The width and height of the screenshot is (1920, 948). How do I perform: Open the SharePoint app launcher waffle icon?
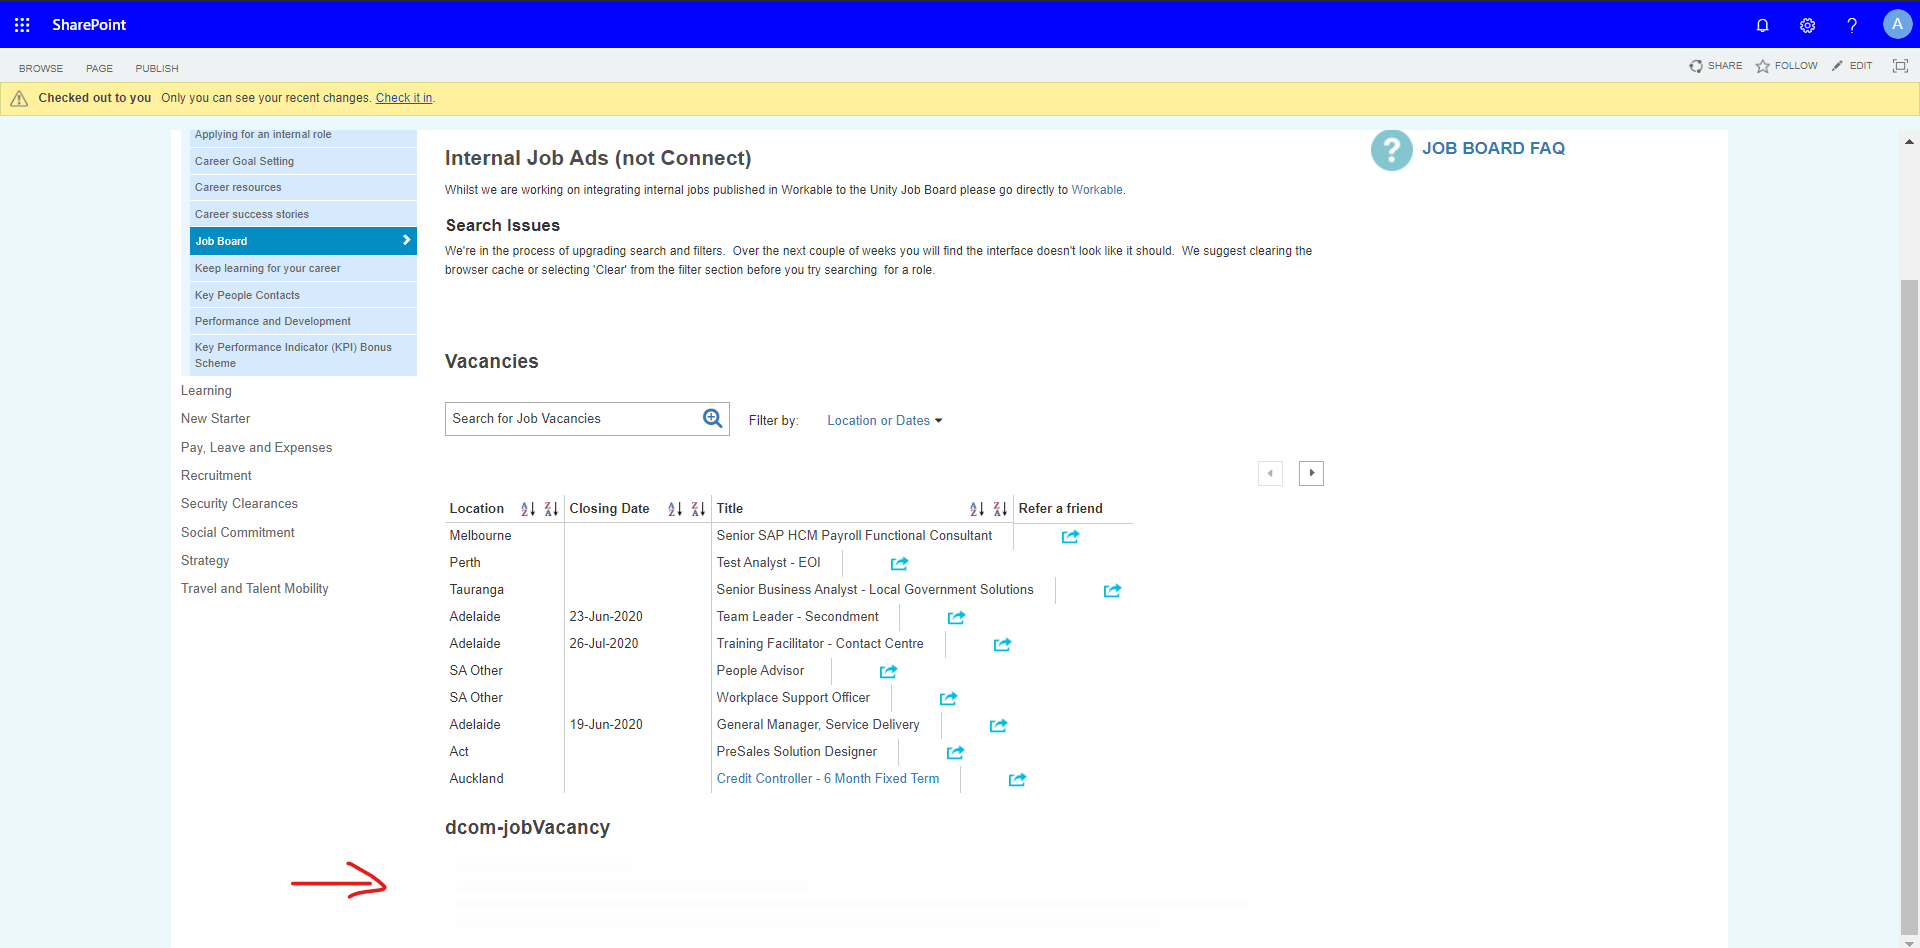21,24
